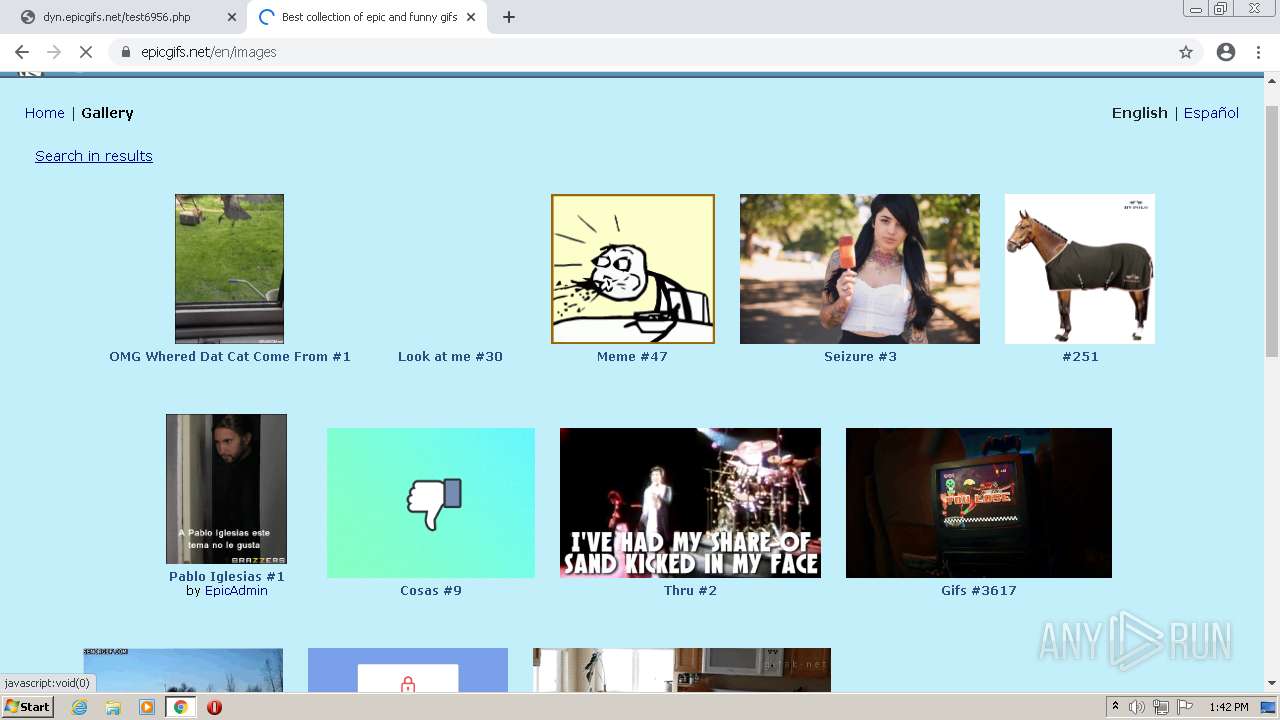
Task: Open Gifs #3617 caption link
Action: point(979,590)
